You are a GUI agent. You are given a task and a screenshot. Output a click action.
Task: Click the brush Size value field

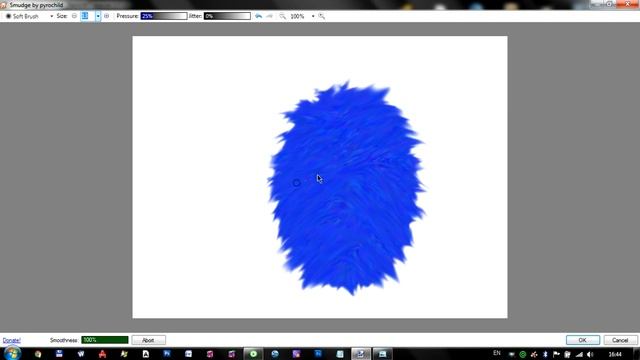(x=87, y=16)
